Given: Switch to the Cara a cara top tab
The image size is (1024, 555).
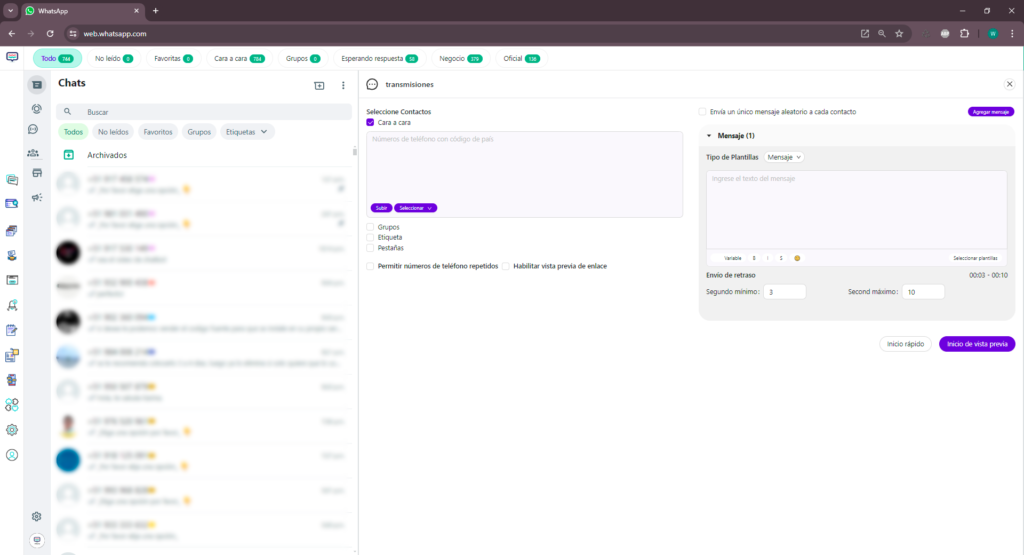Looking at the screenshot, I should point(239,59).
